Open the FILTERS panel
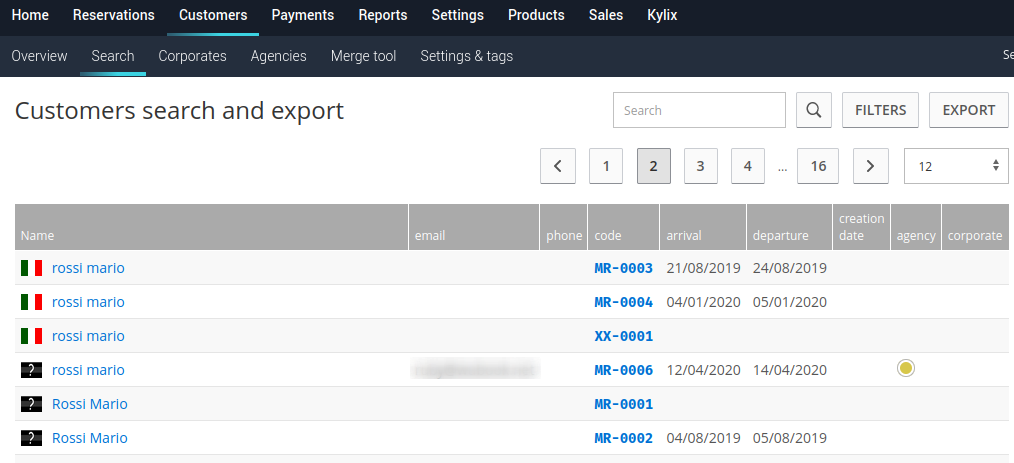 point(880,110)
